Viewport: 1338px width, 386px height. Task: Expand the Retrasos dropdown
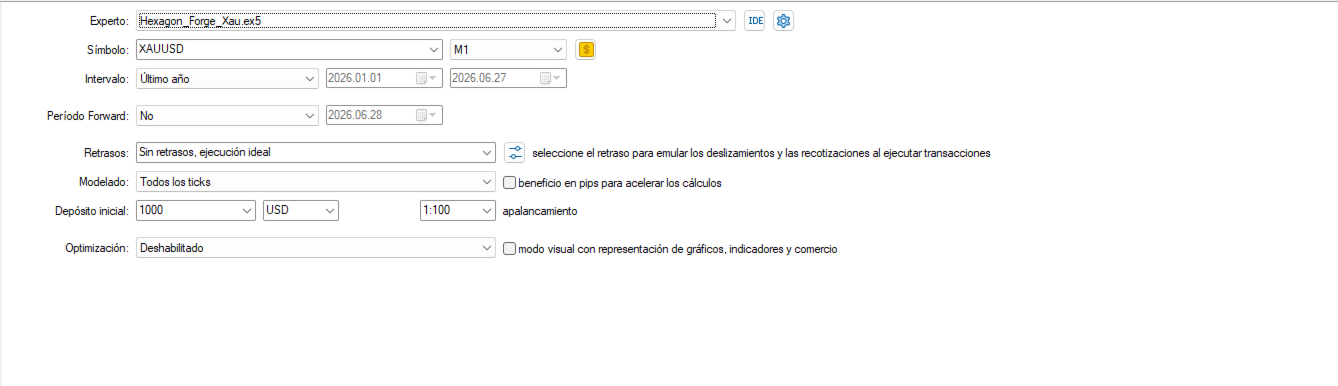[x=487, y=153]
